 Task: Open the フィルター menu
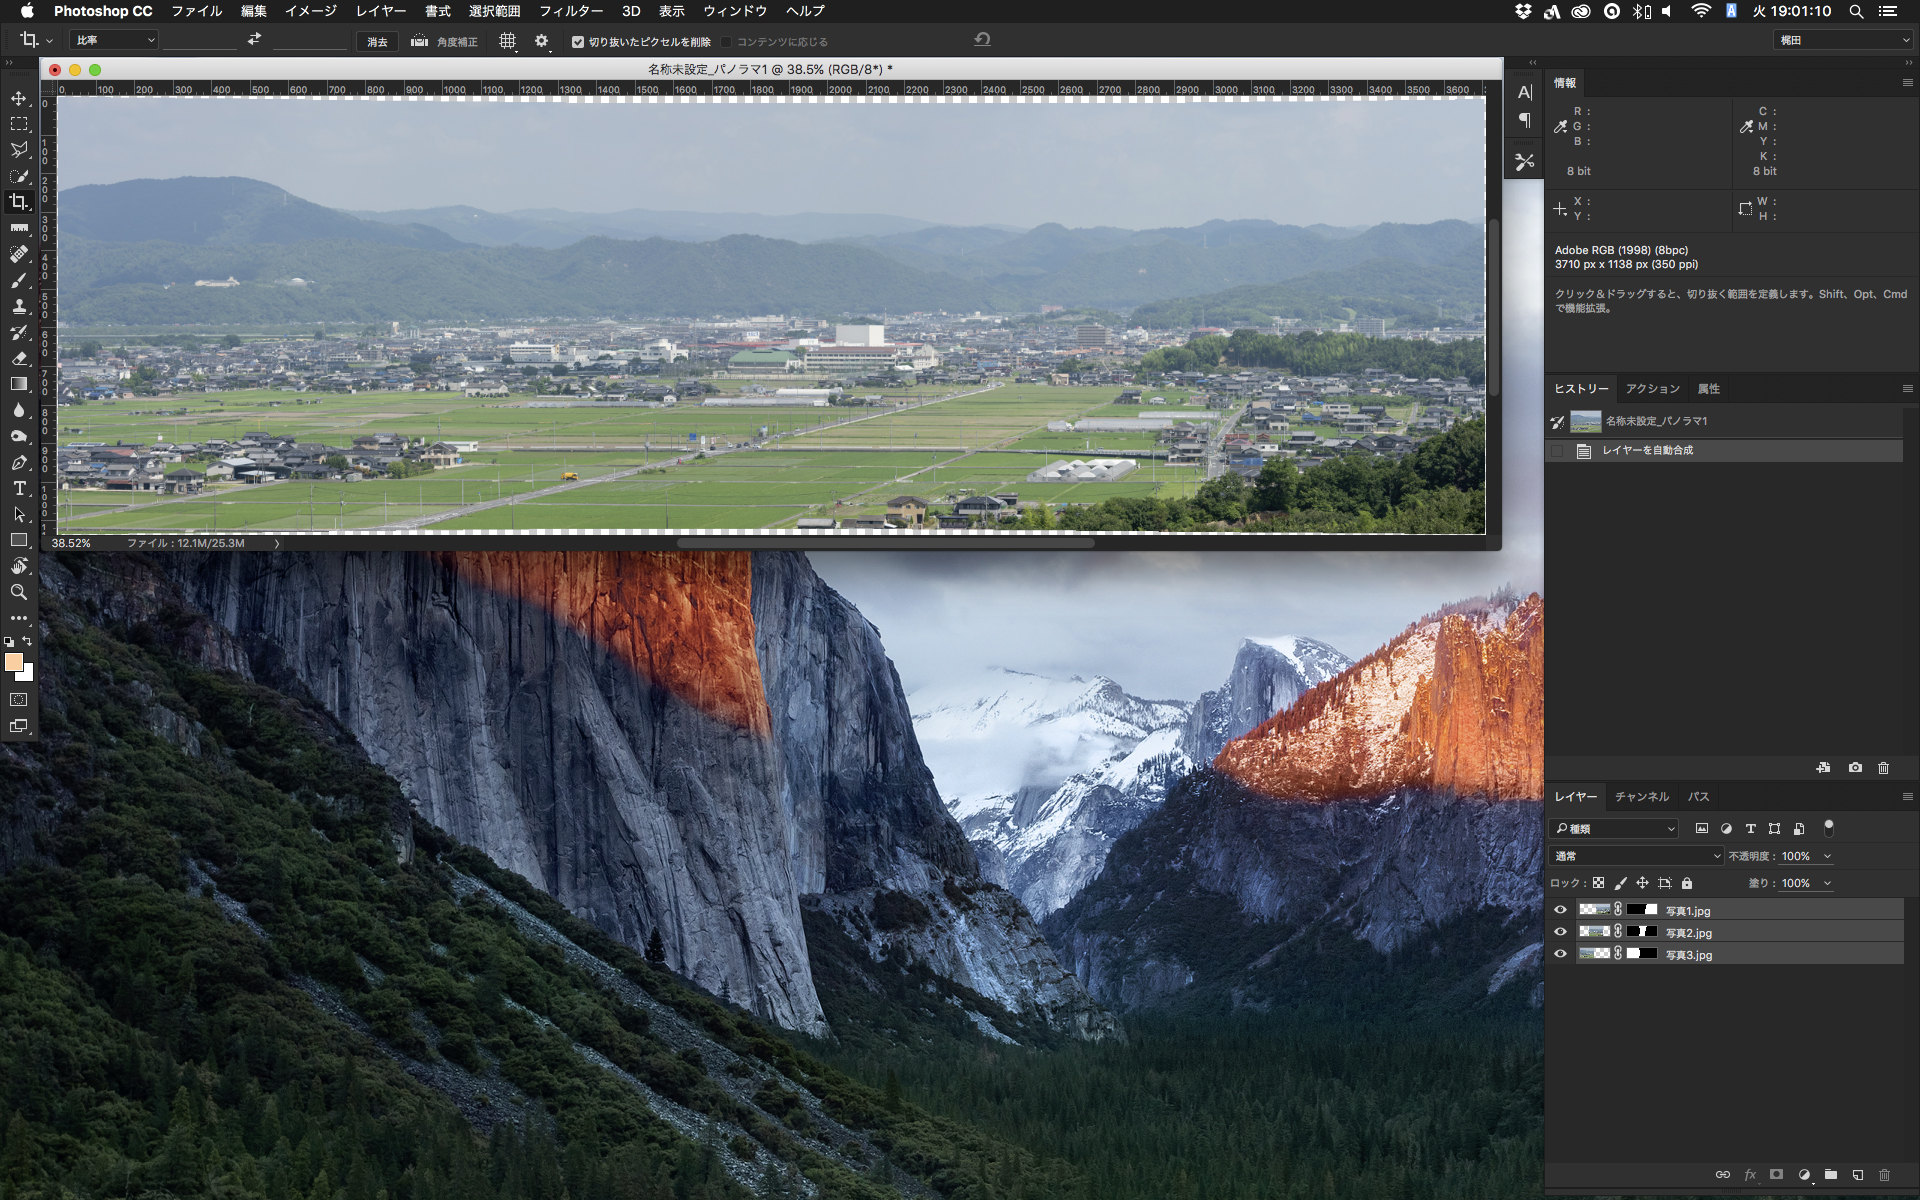571,11
